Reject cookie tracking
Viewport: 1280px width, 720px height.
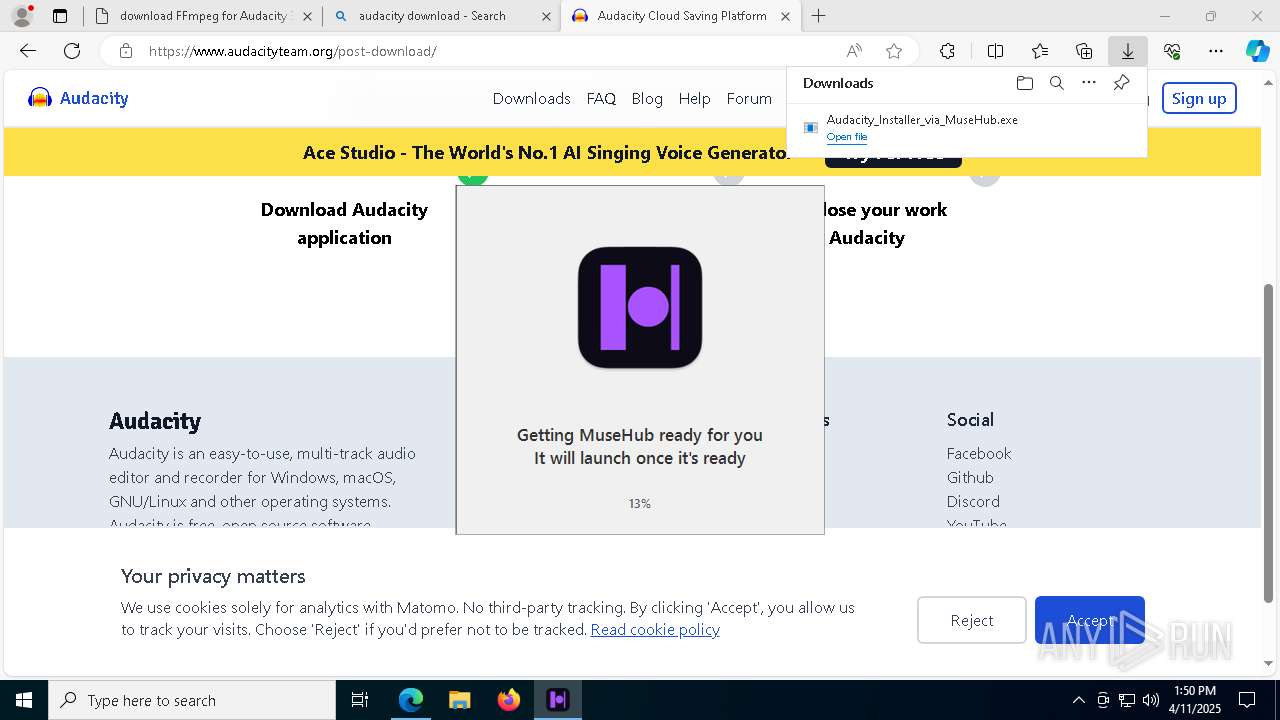pos(972,620)
